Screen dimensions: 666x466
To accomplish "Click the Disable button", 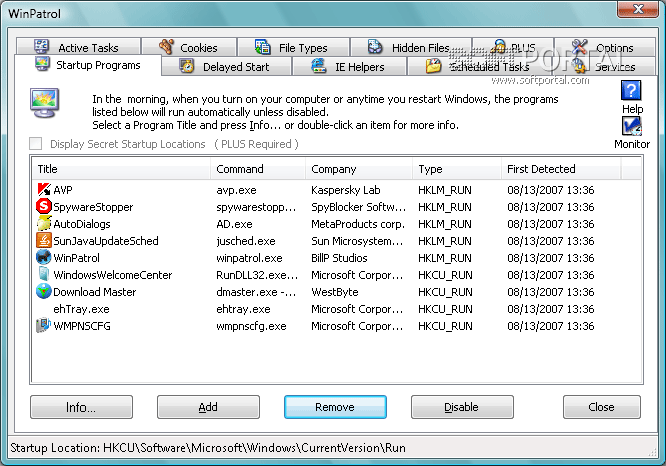I will pyautogui.click(x=462, y=407).
